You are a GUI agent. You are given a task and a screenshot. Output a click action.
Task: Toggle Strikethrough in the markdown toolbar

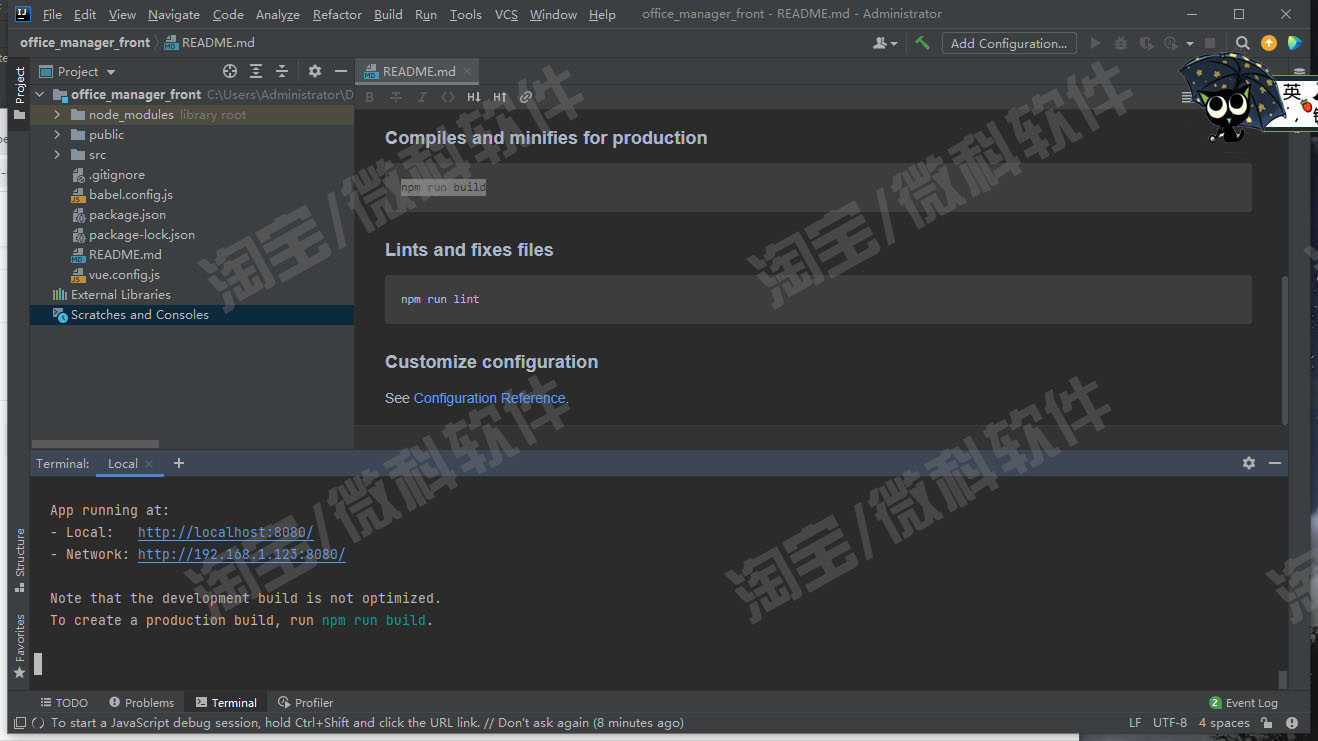[396, 97]
